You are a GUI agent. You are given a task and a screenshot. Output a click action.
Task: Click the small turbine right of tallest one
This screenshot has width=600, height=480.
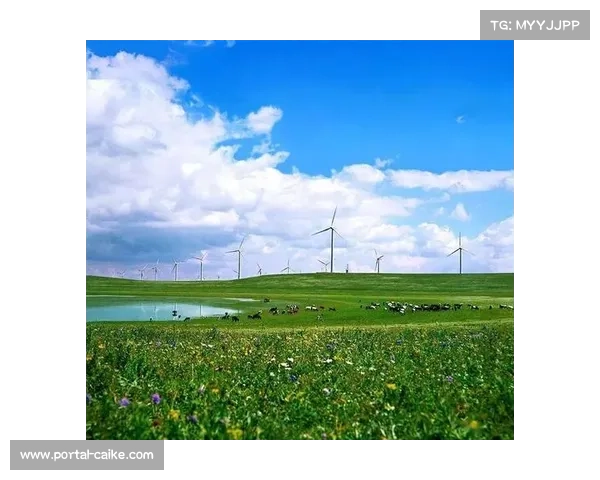point(378,262)
